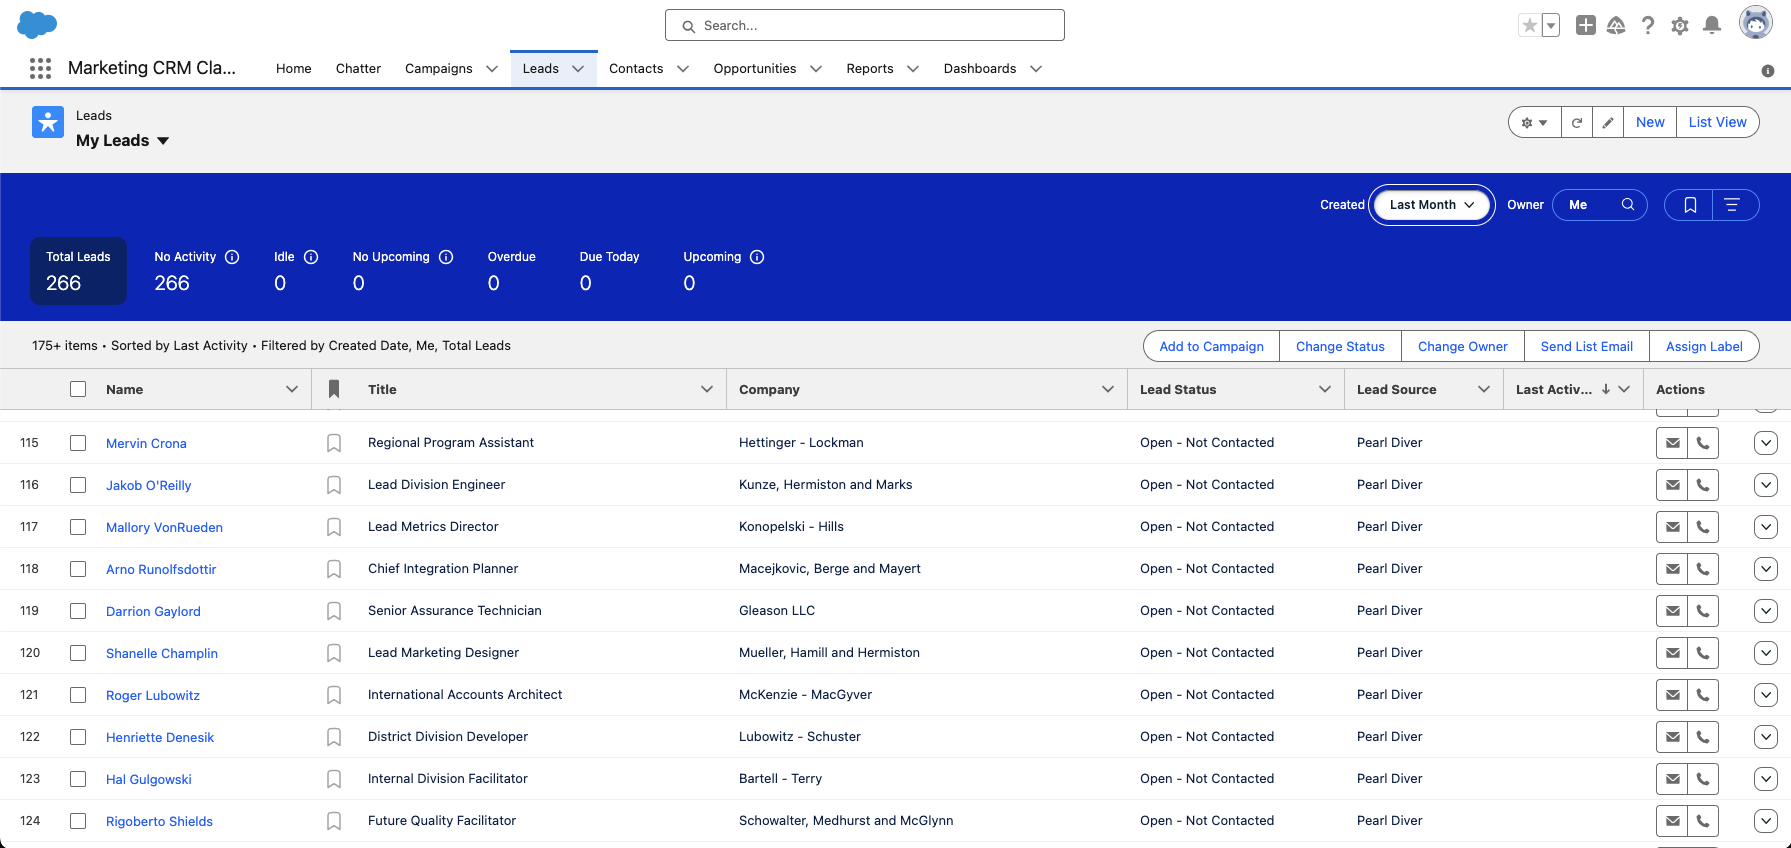
Task: Open the Shanelle Champlin lead link
Action: pyautogui.click(x=162, y=653)
